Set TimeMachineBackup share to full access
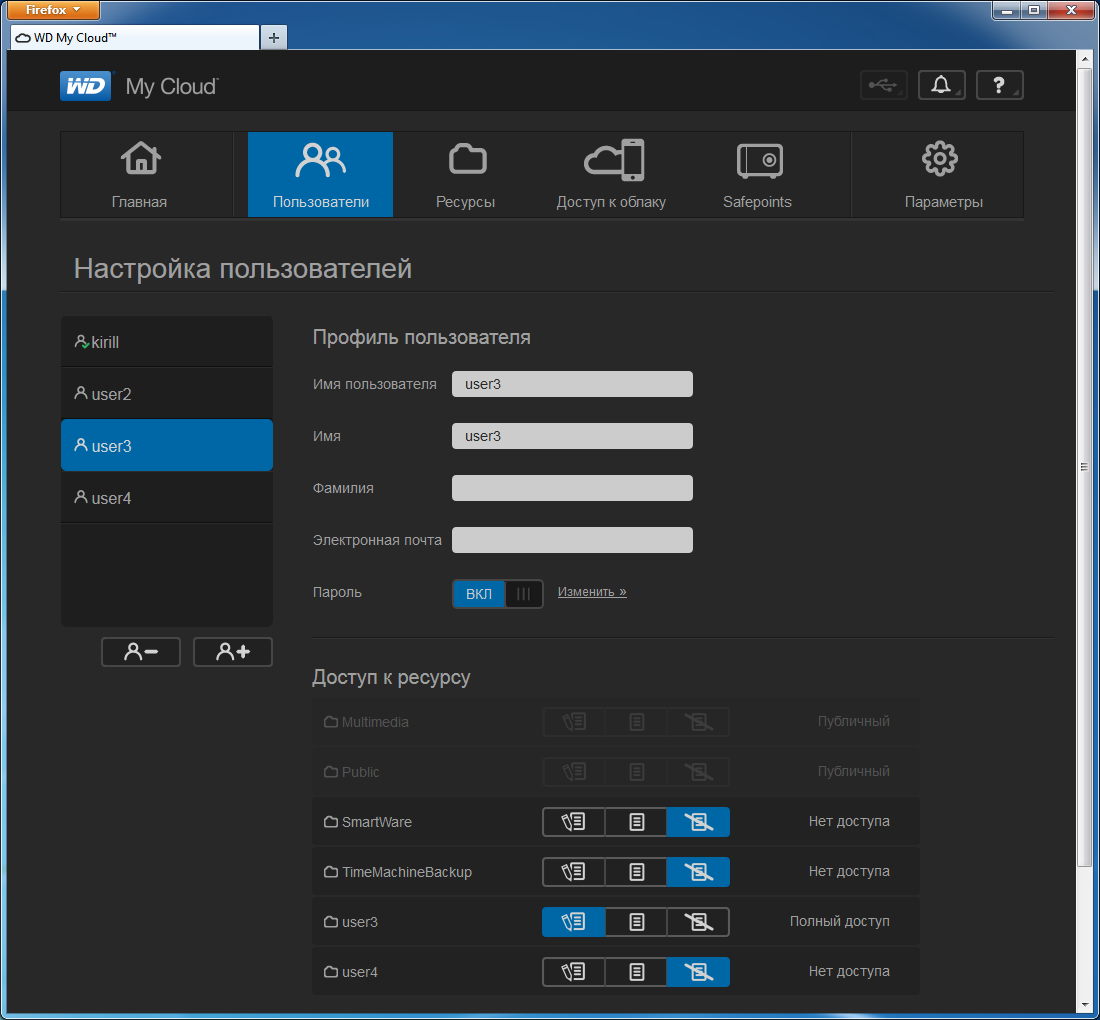The width and height of the screenshot is (1100, 1020). coord(574,871)
